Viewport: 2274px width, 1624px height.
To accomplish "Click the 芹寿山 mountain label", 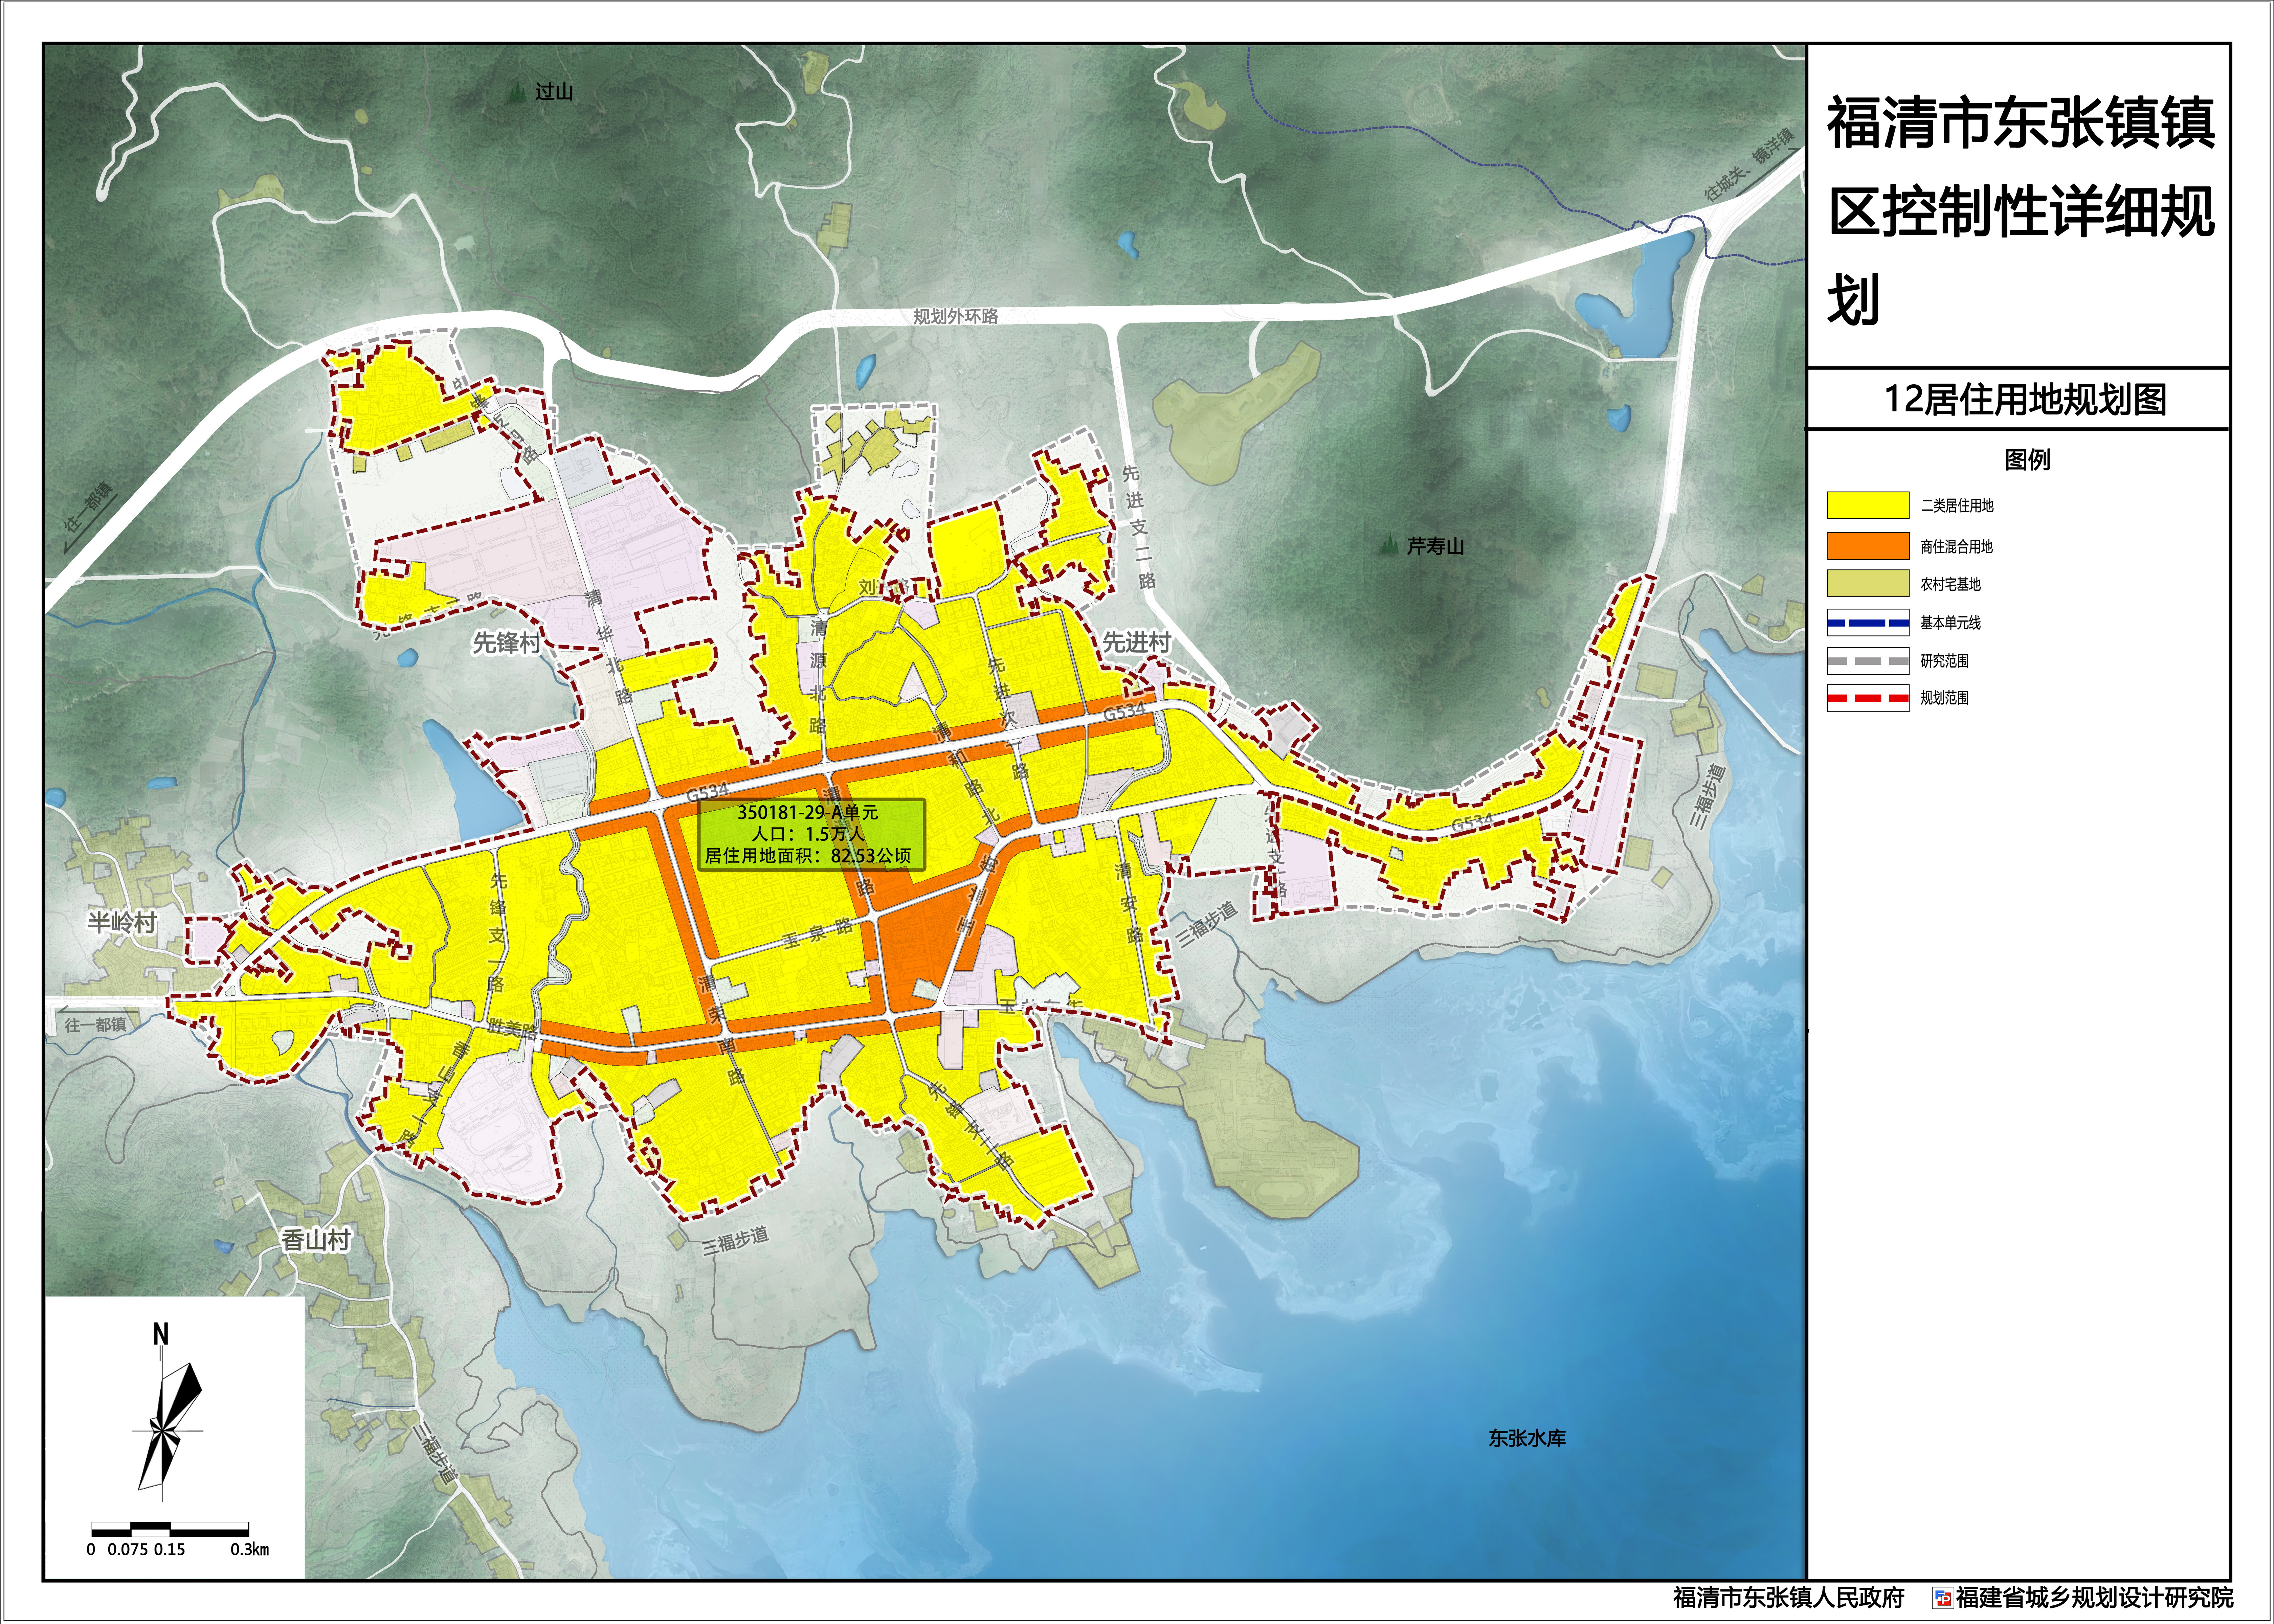I will point(1435,546).
